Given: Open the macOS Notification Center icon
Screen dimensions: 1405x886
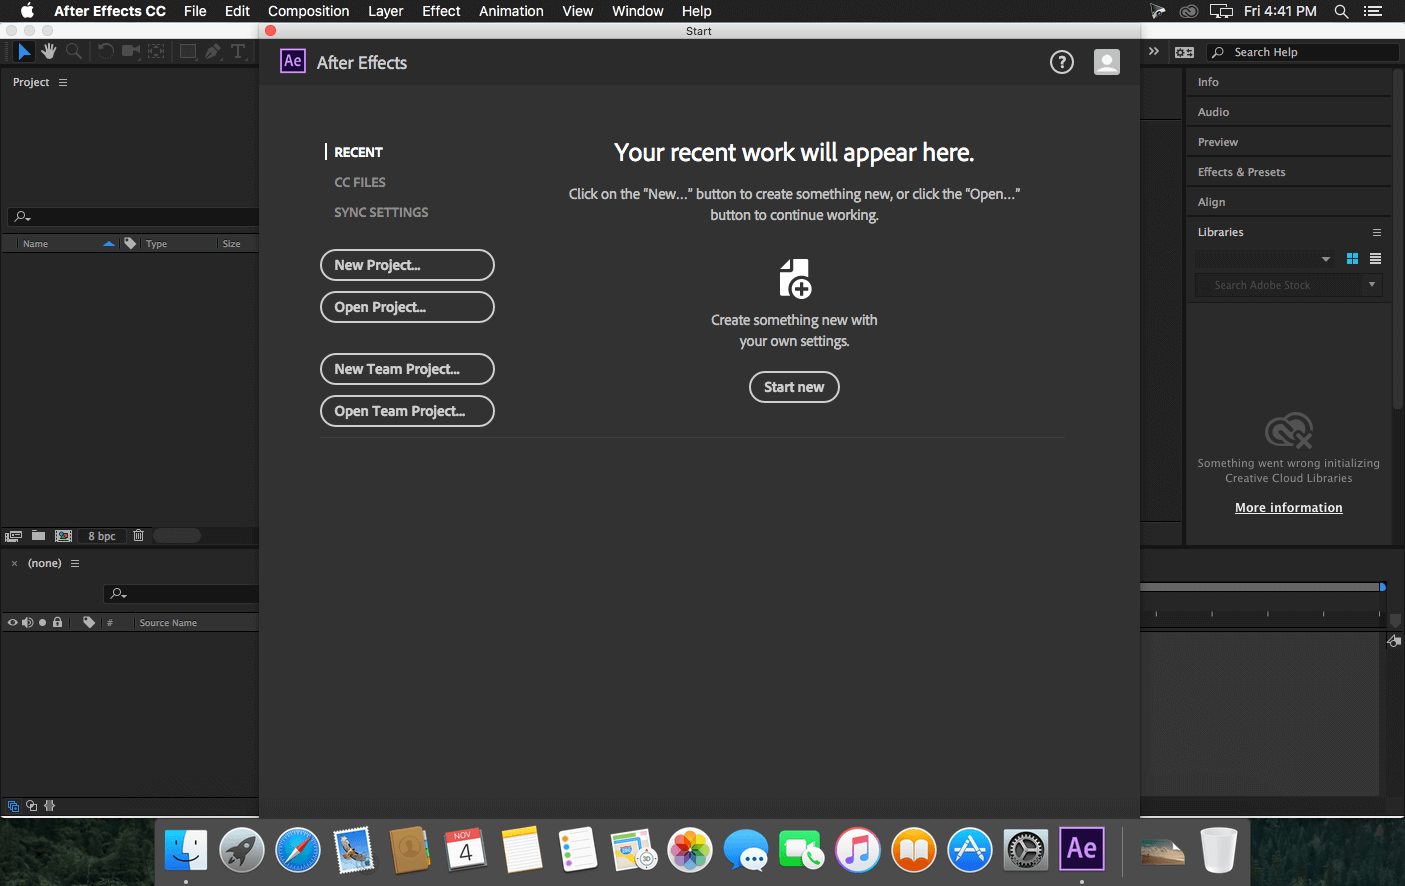Looking at the screenshot, I should click(x=1373, y=11).
